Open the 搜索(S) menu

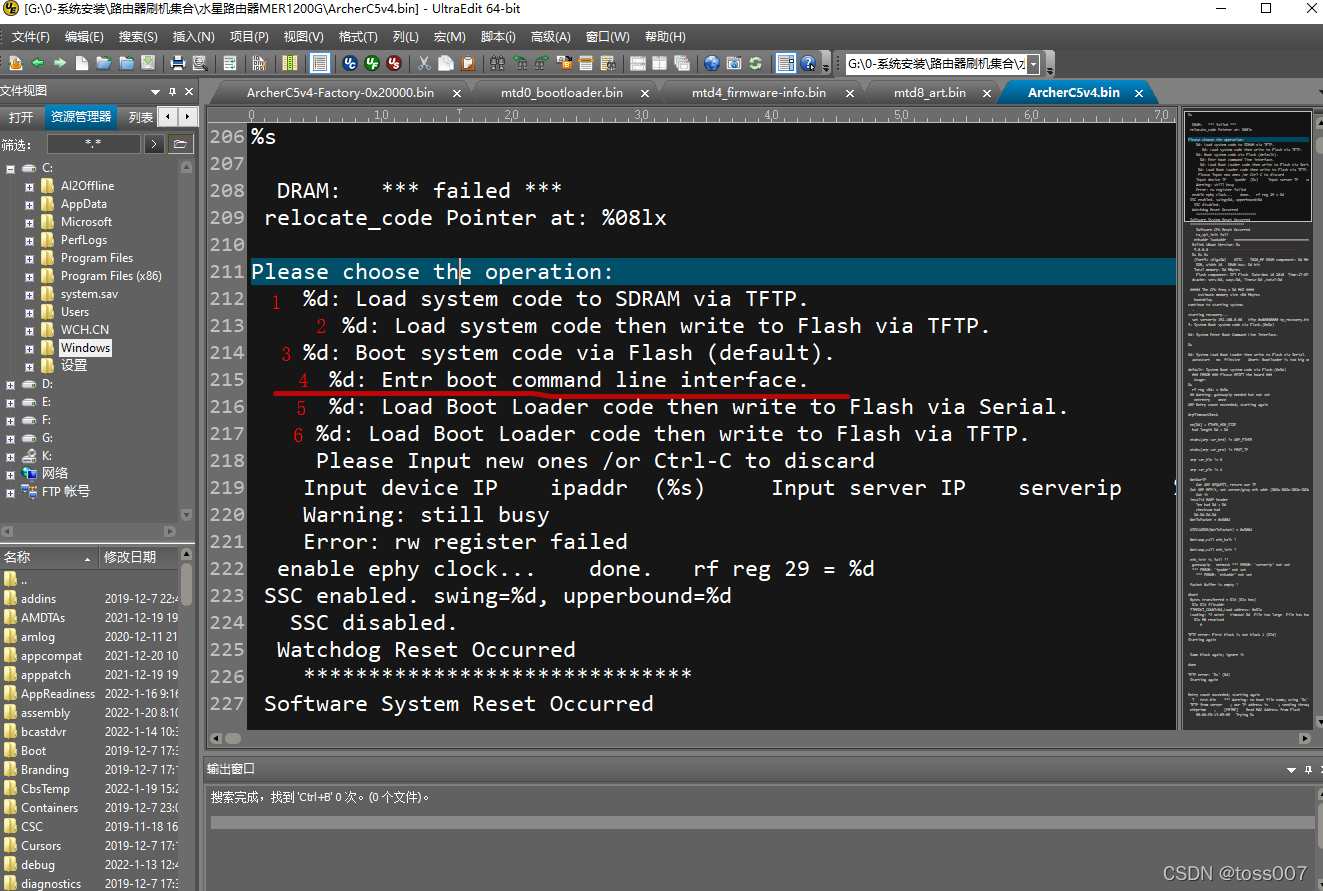[x=138, y=37]
